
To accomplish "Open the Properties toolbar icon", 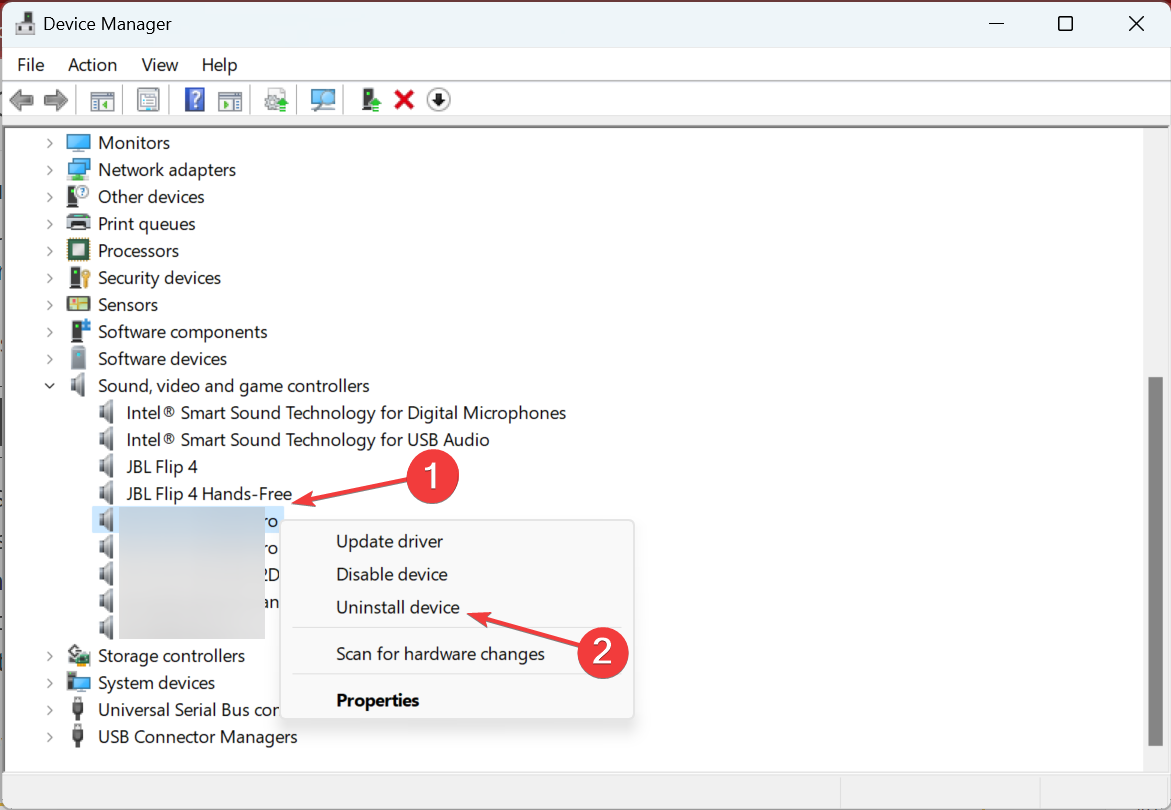I will (148, 99).
